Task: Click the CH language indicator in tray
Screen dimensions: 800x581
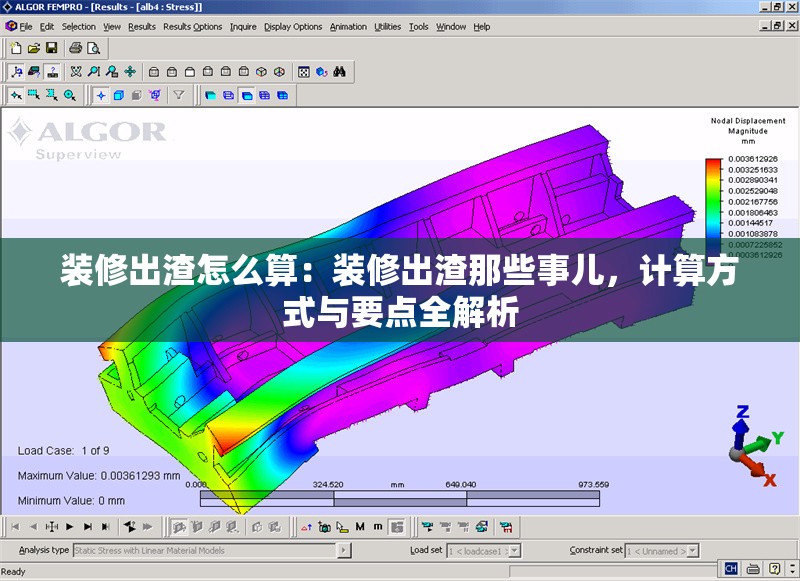Action: coord(731,568)
